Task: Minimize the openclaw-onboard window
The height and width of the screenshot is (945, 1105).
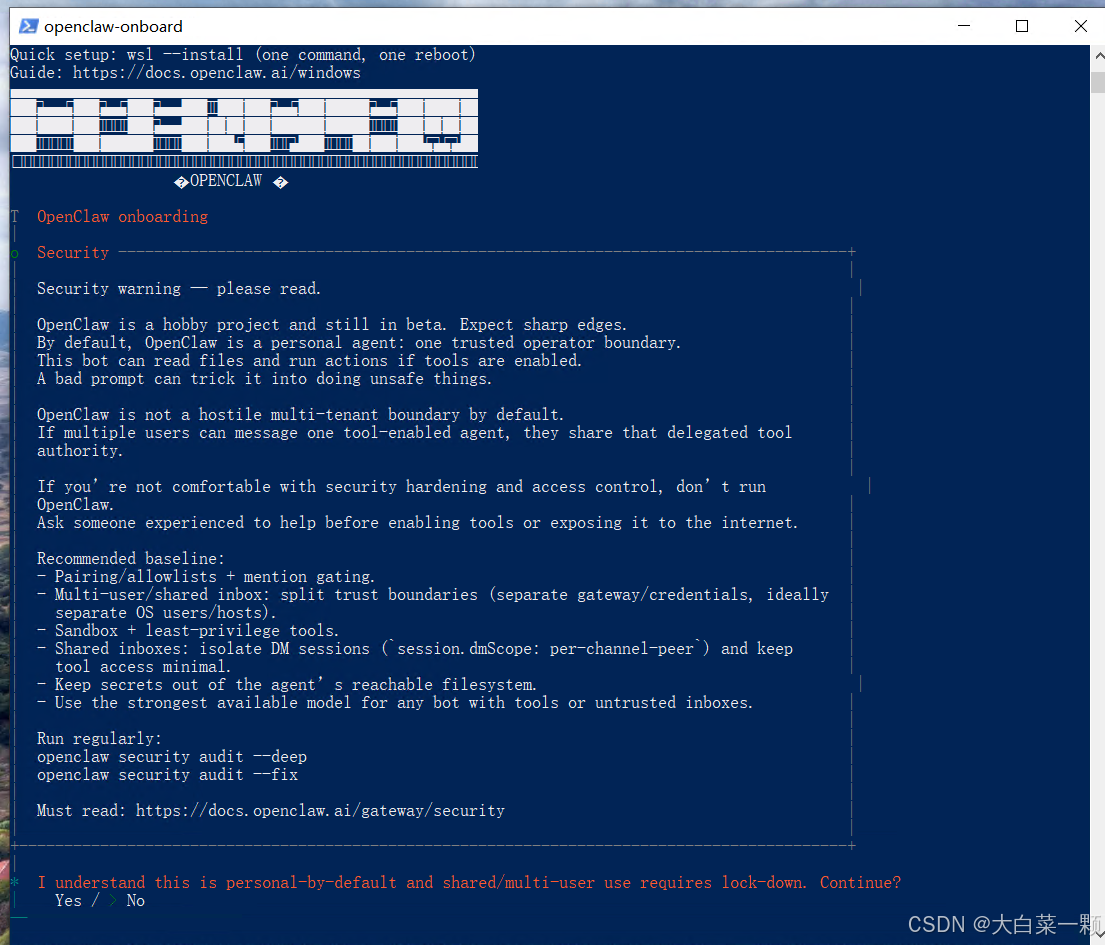Action: (x=964, y=26)
